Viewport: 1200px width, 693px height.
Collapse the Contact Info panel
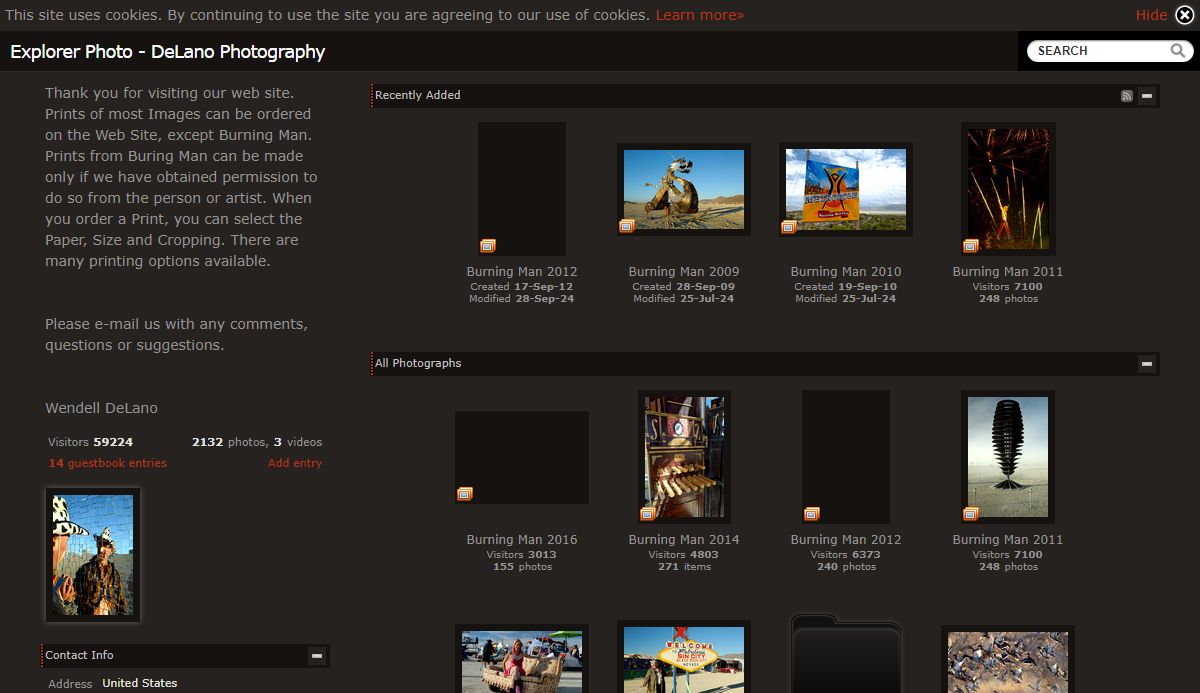click(x=317, y=656)
